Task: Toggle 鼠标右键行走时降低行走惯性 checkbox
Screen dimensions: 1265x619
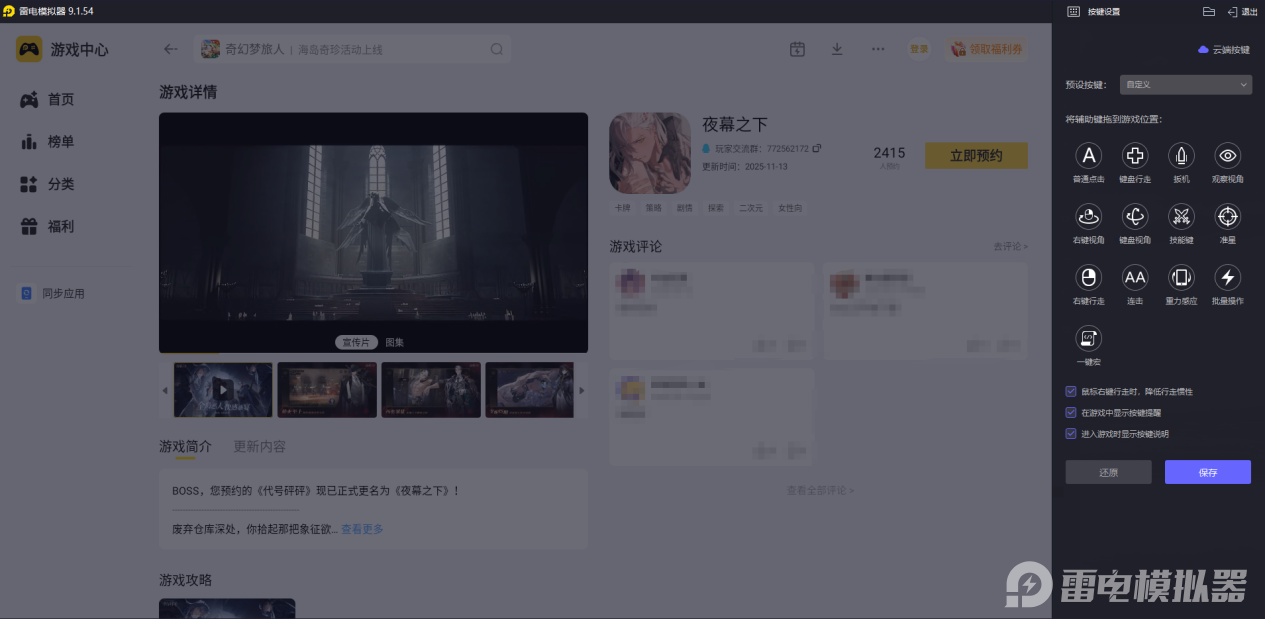Action: (1071, 392)
